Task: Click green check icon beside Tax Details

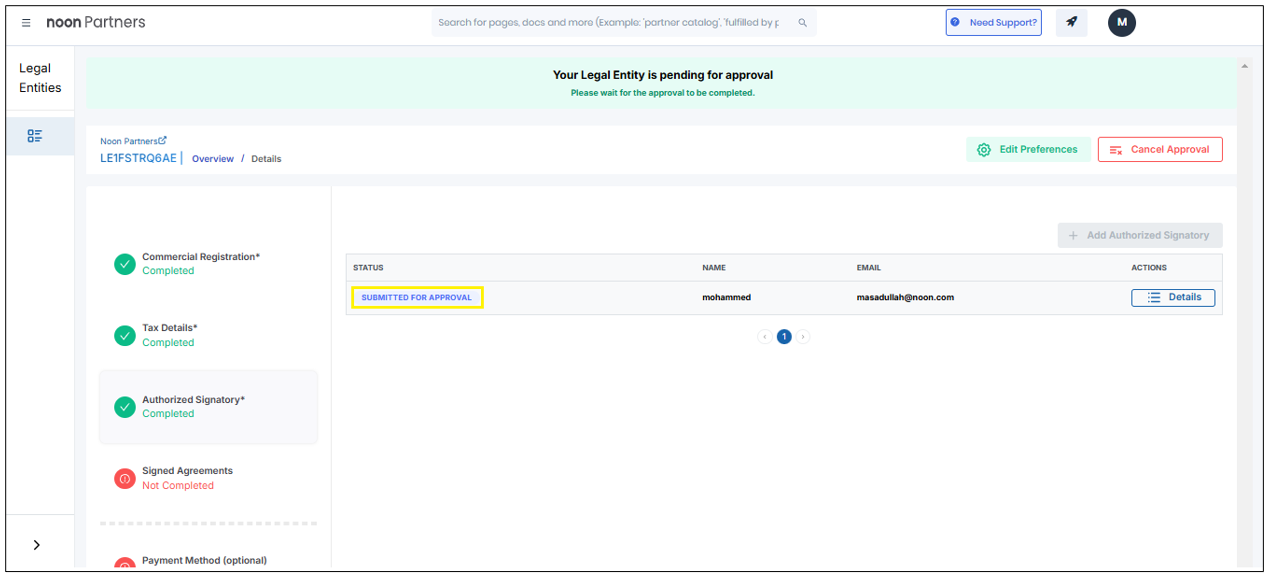Action: tap(124, 336)
